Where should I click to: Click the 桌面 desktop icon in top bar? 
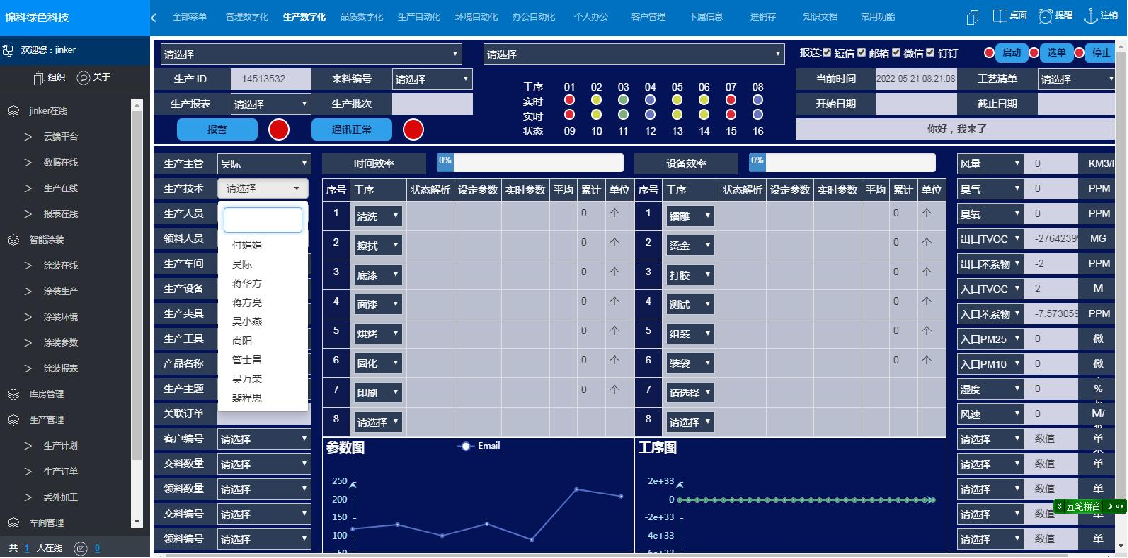(x=1000, y=16)
